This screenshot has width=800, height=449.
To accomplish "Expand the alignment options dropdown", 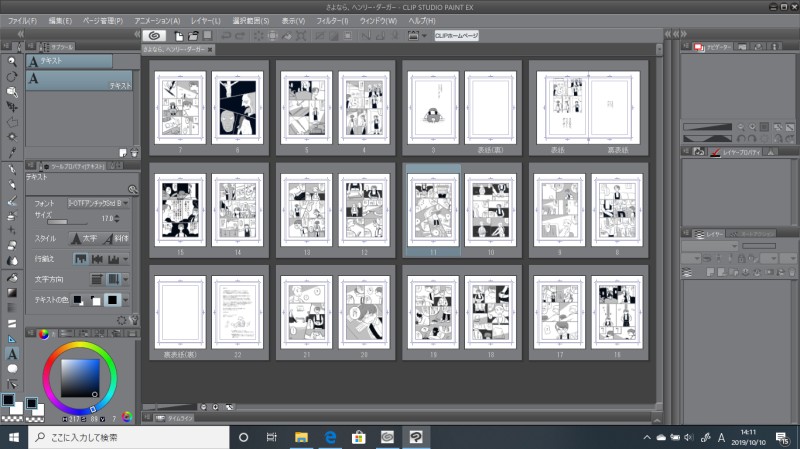I will (126, 259).
